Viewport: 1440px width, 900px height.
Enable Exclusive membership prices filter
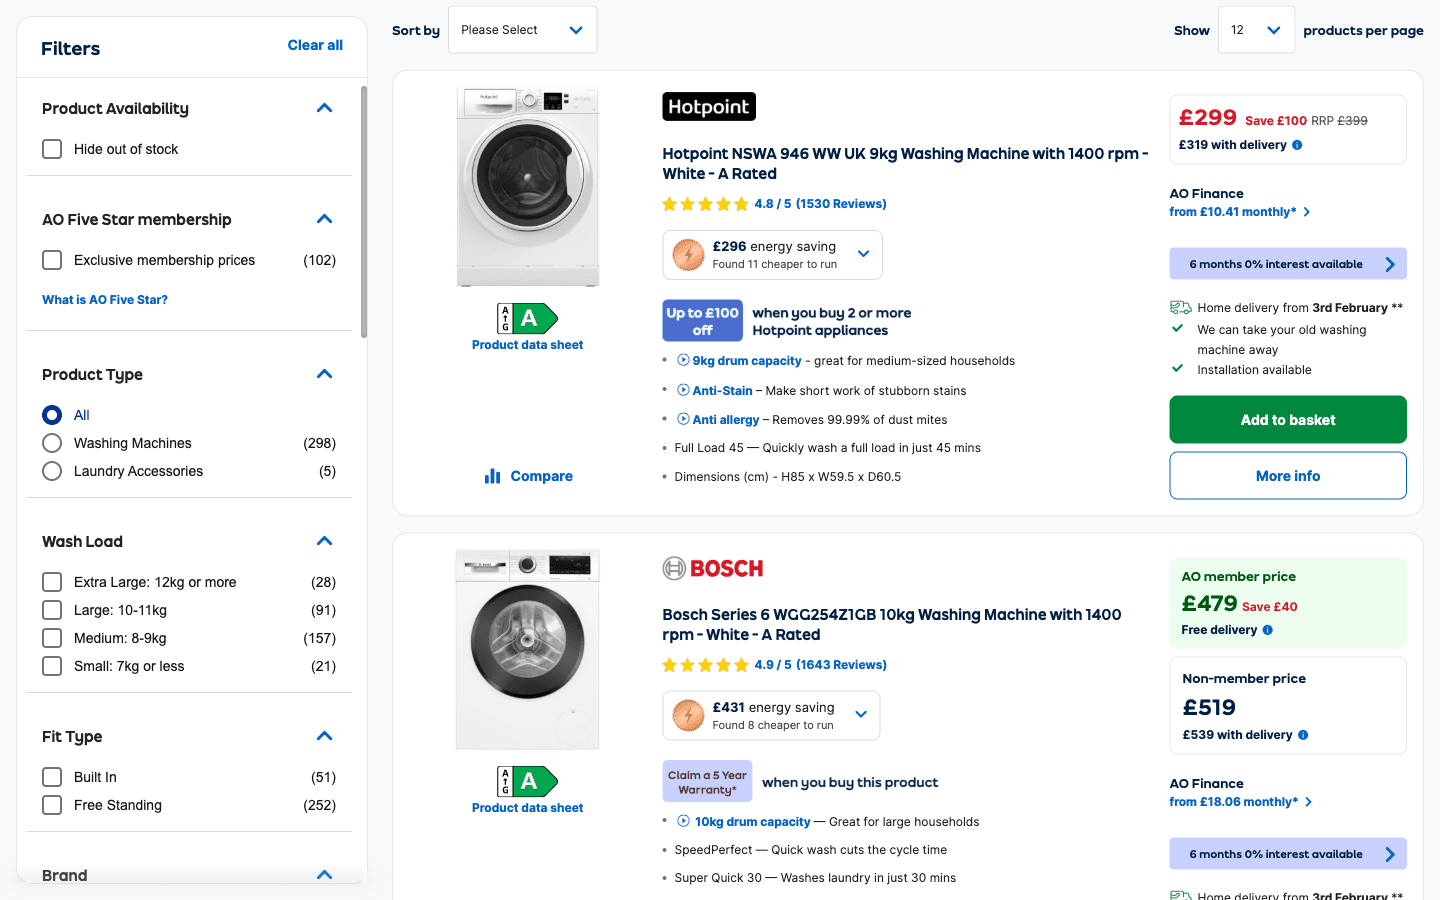point(52,260)
